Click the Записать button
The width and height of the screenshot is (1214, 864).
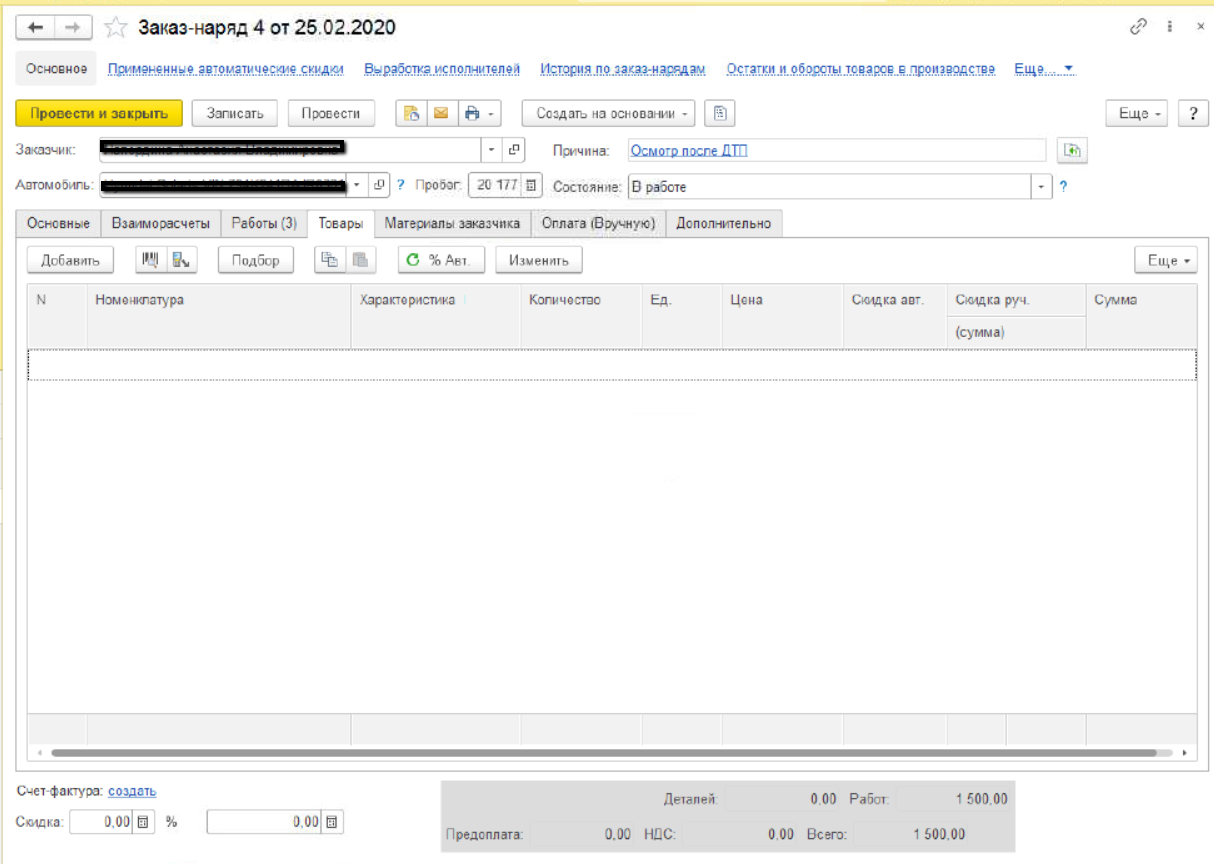235,113
